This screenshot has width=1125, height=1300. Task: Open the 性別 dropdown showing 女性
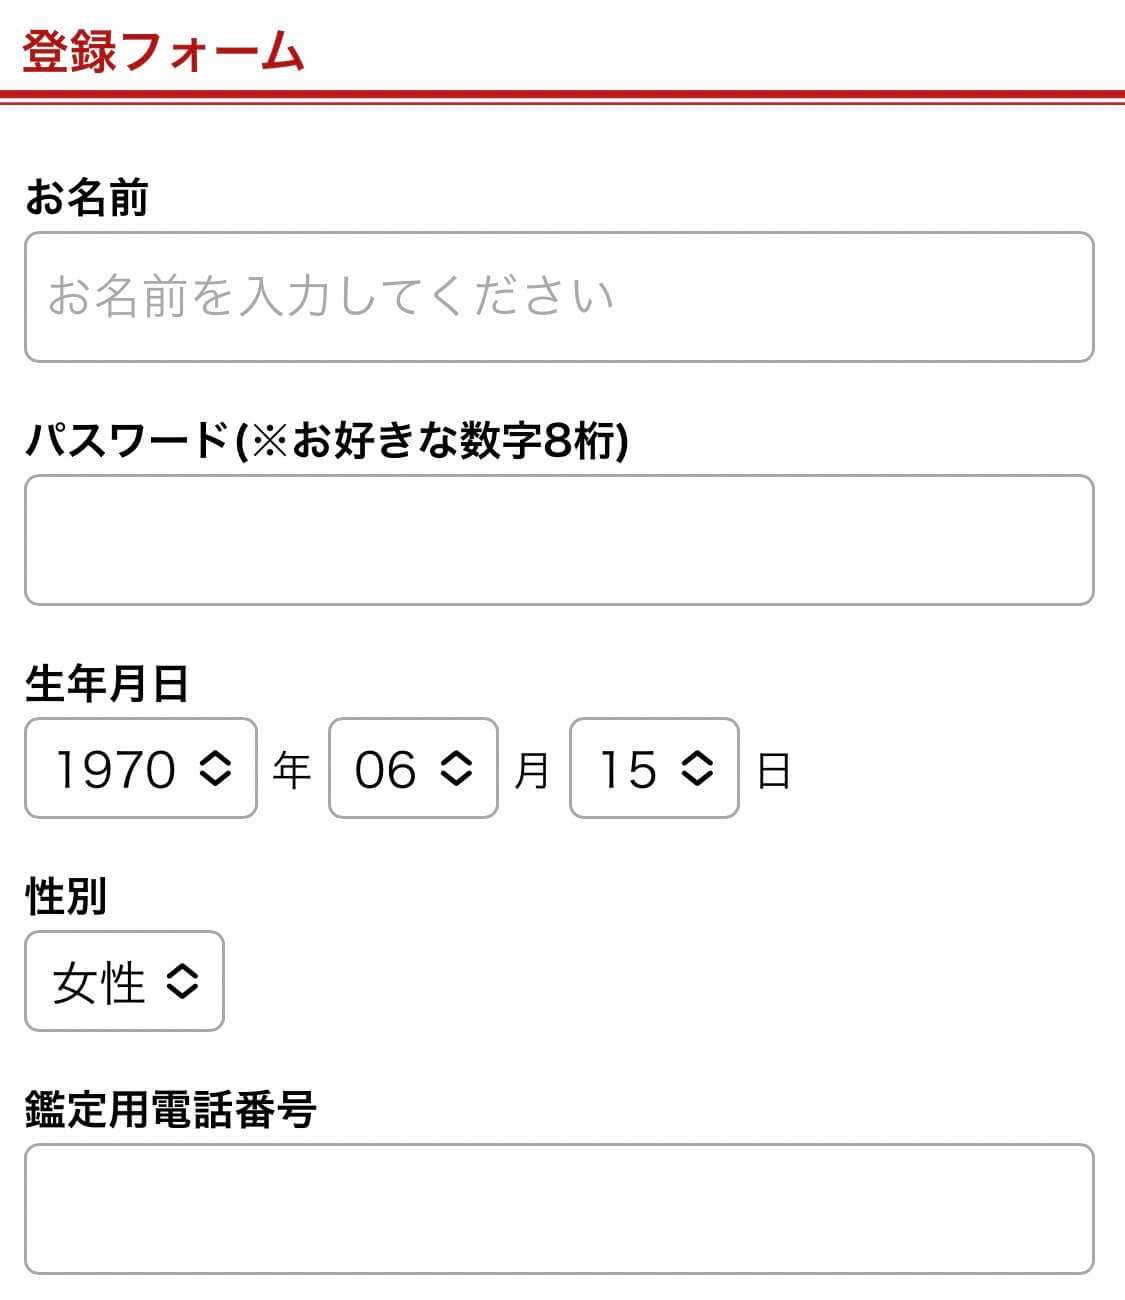[124, 981]
